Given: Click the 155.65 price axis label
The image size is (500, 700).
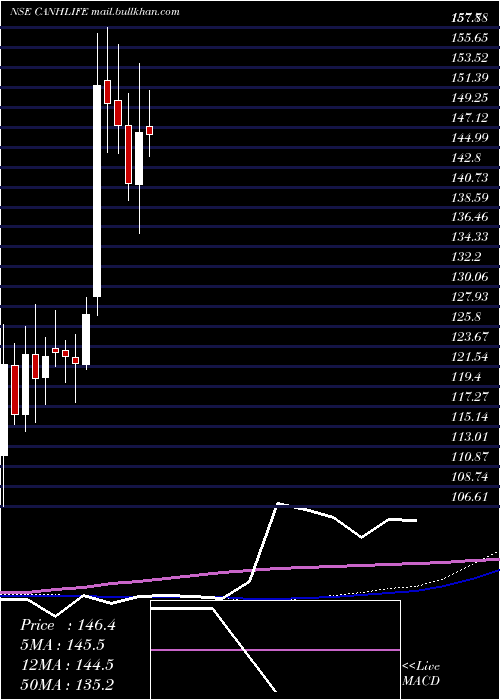Looking at the screenshot, I should [x=469, y=38].
